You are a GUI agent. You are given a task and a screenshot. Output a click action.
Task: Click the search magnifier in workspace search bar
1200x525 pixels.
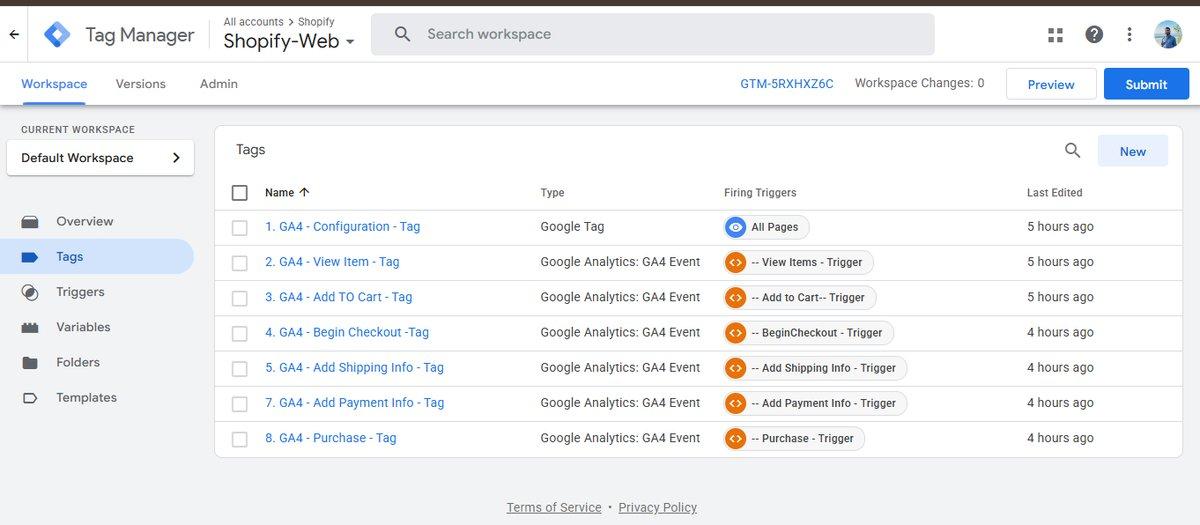click(402, 34)
